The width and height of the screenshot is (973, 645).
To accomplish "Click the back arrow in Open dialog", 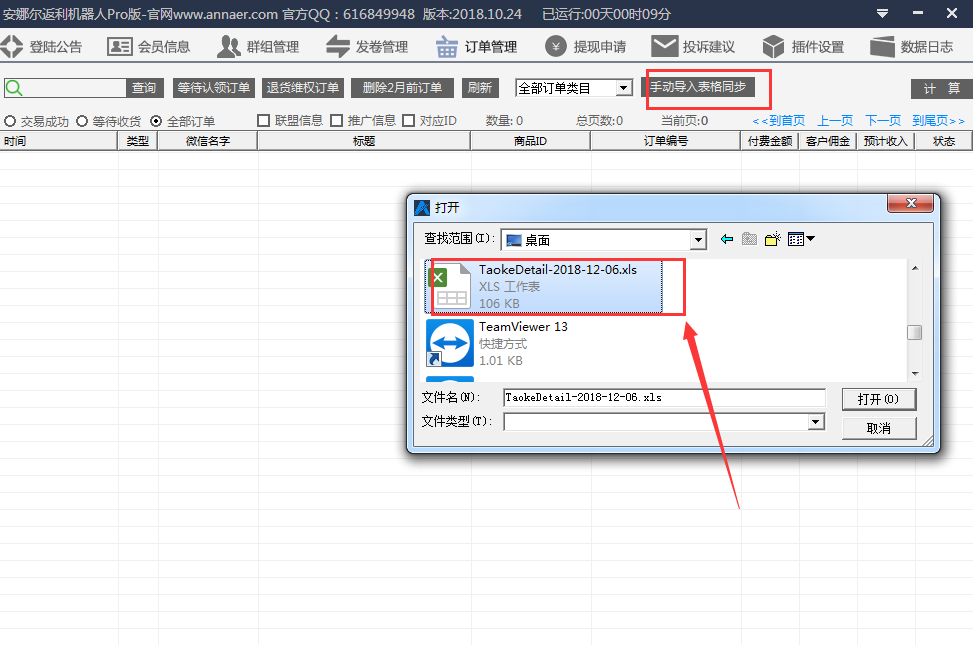I will point(727,239).
